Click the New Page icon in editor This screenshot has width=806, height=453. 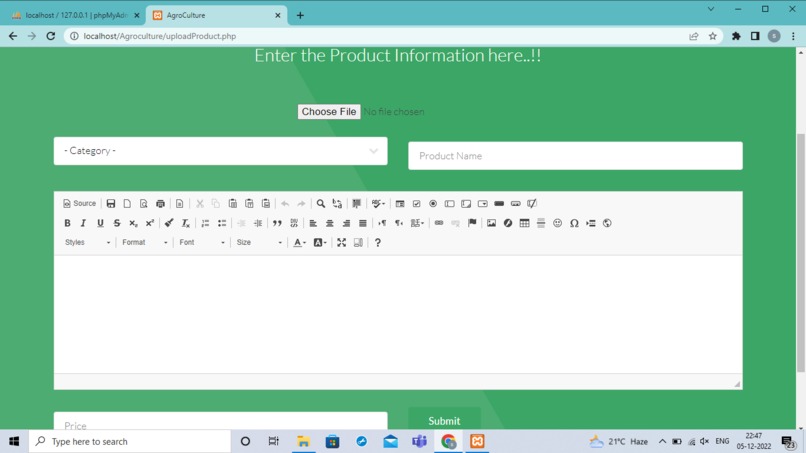tap(127, 204)
